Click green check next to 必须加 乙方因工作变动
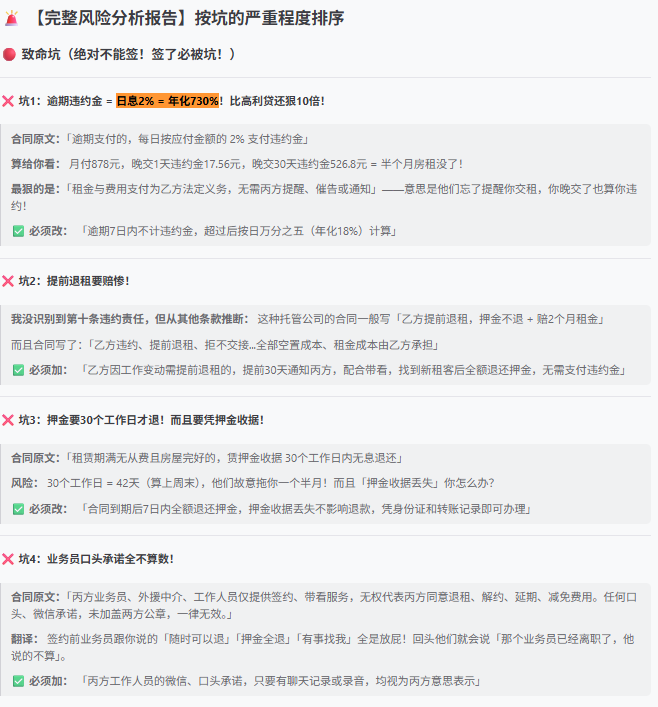658x707 pixels. [x=18, y=370]
